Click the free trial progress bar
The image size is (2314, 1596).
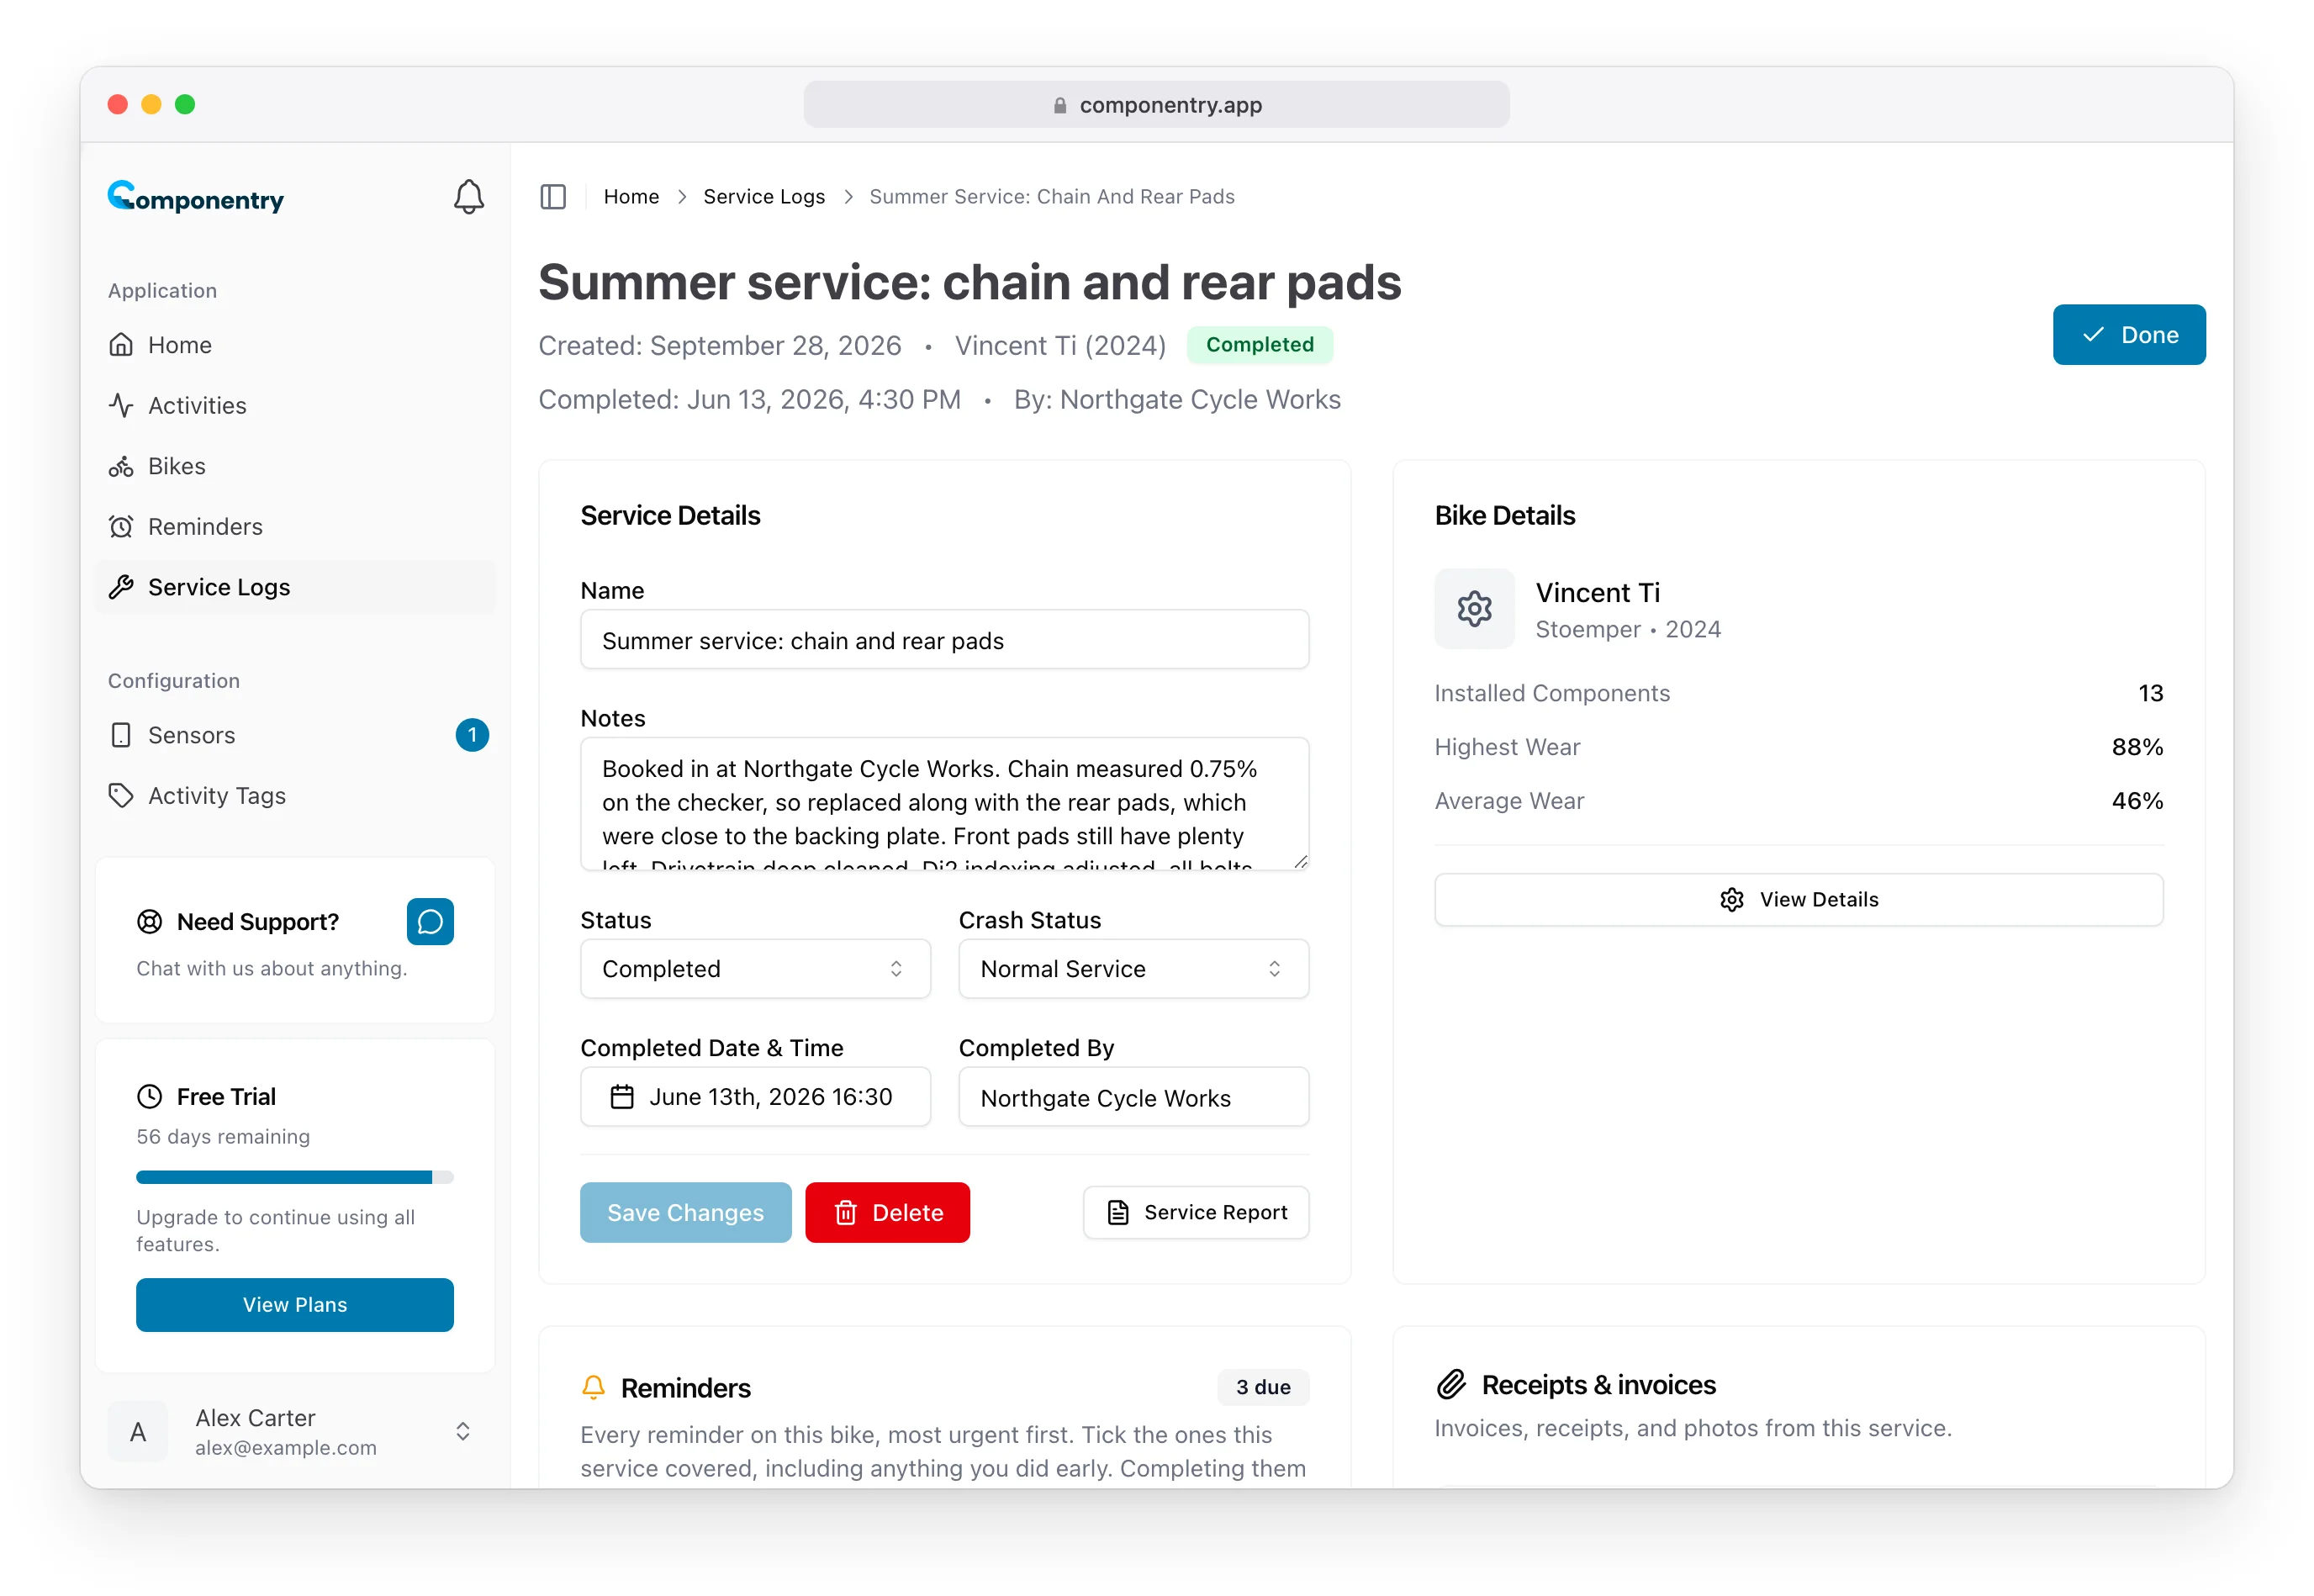[x=295, y=1177]
